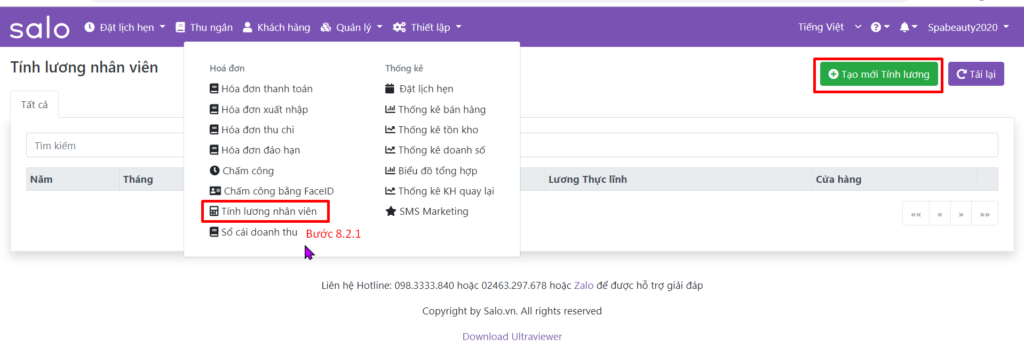Go to the Khách hàng page
This screenshot has width=1024, height=364.
(276, 27)
